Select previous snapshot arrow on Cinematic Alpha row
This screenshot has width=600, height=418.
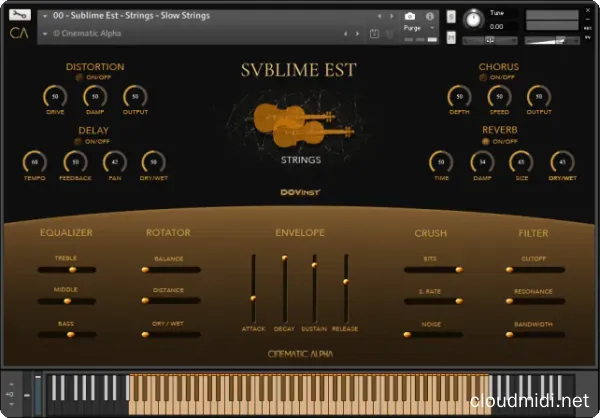346,34
